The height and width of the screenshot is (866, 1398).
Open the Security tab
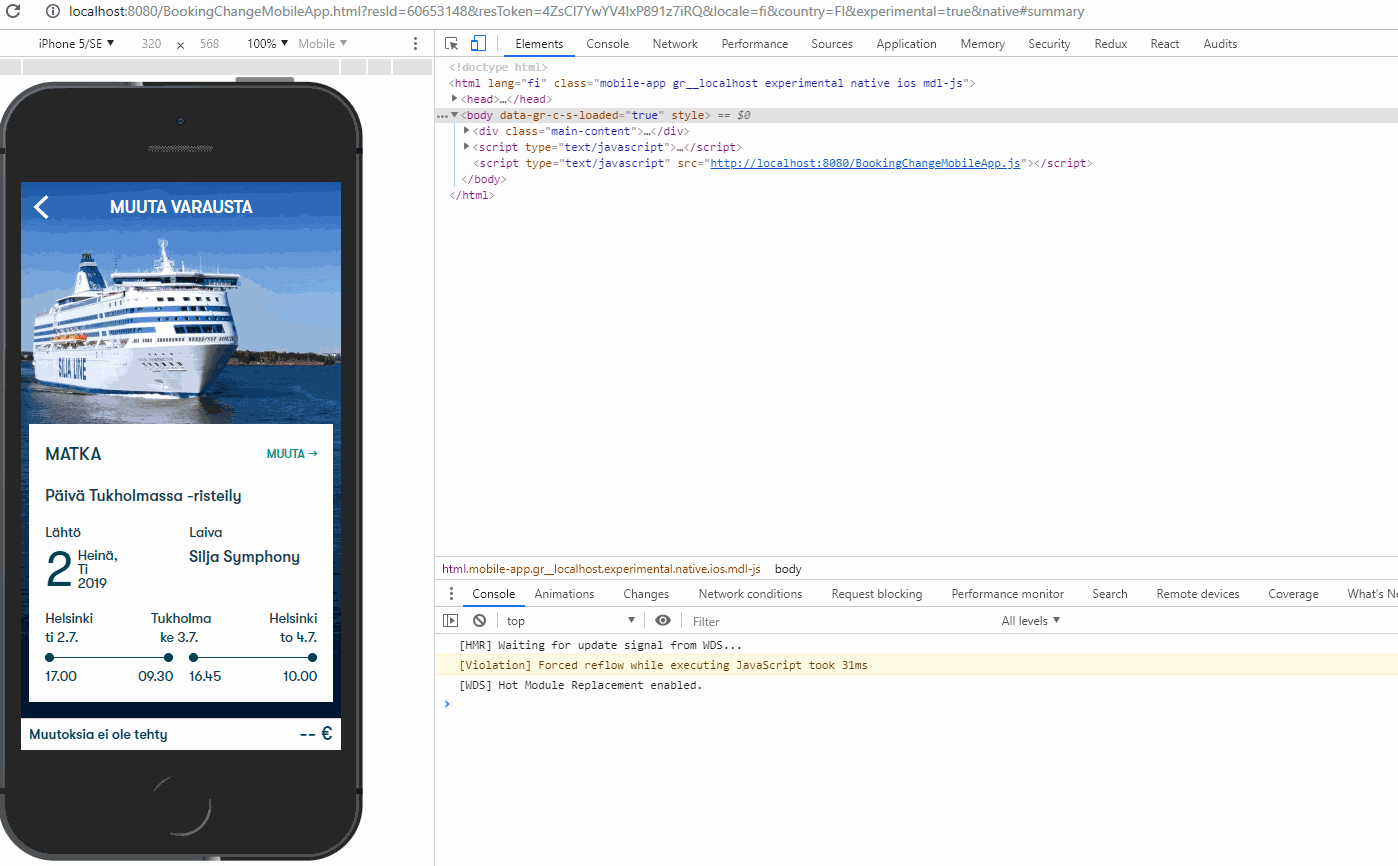click(x=1049, y=44)
